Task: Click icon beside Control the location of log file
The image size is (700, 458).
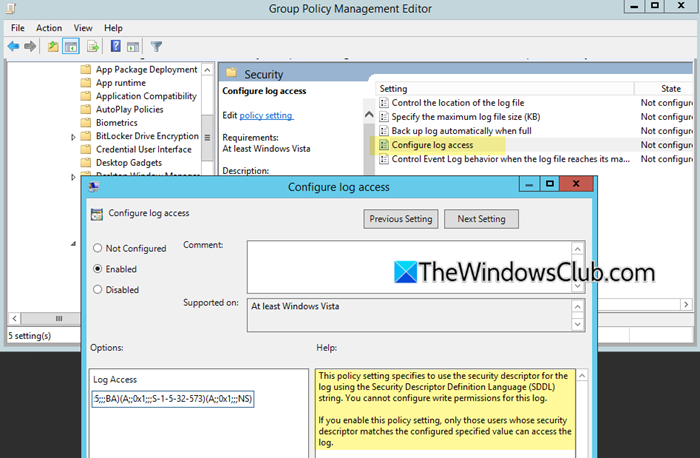Action: [x=383, y=103]
